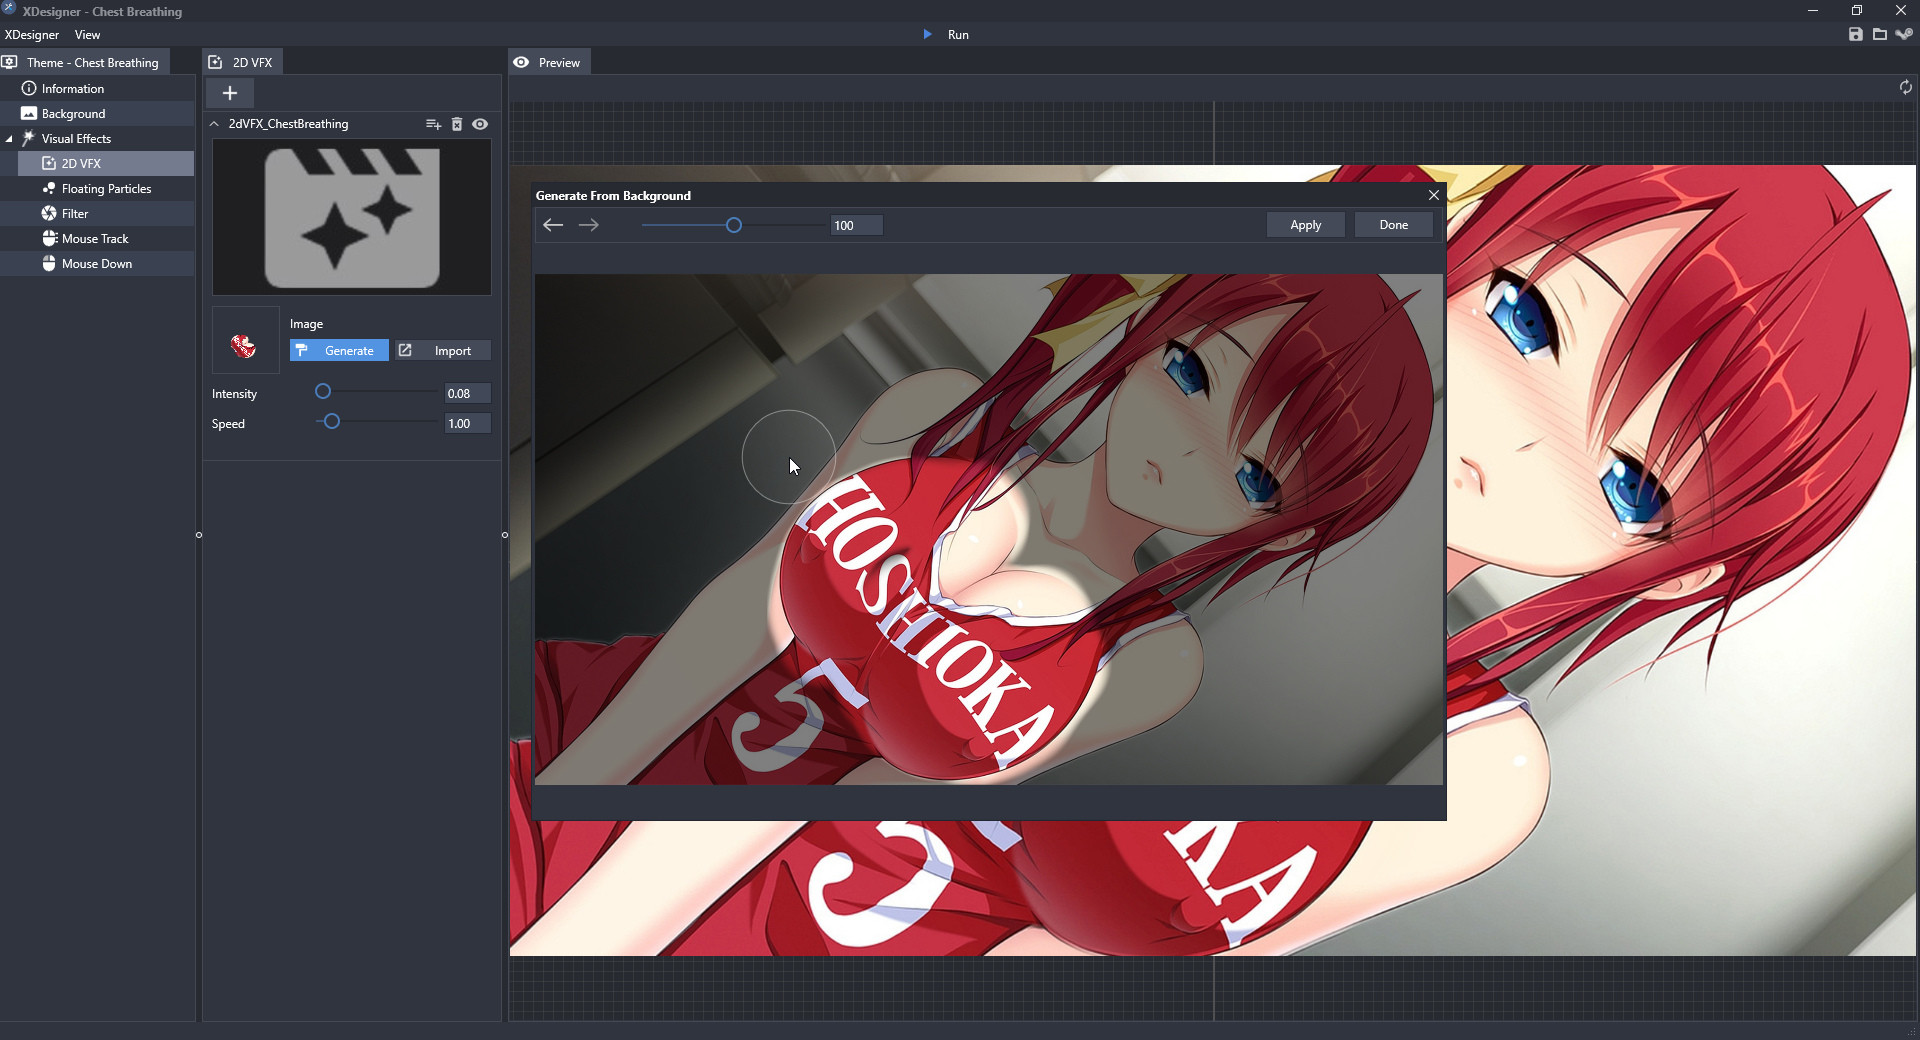The image size is (1920, 1040).
Task: Open the Steam upload icon
Action: point(1905,34)
